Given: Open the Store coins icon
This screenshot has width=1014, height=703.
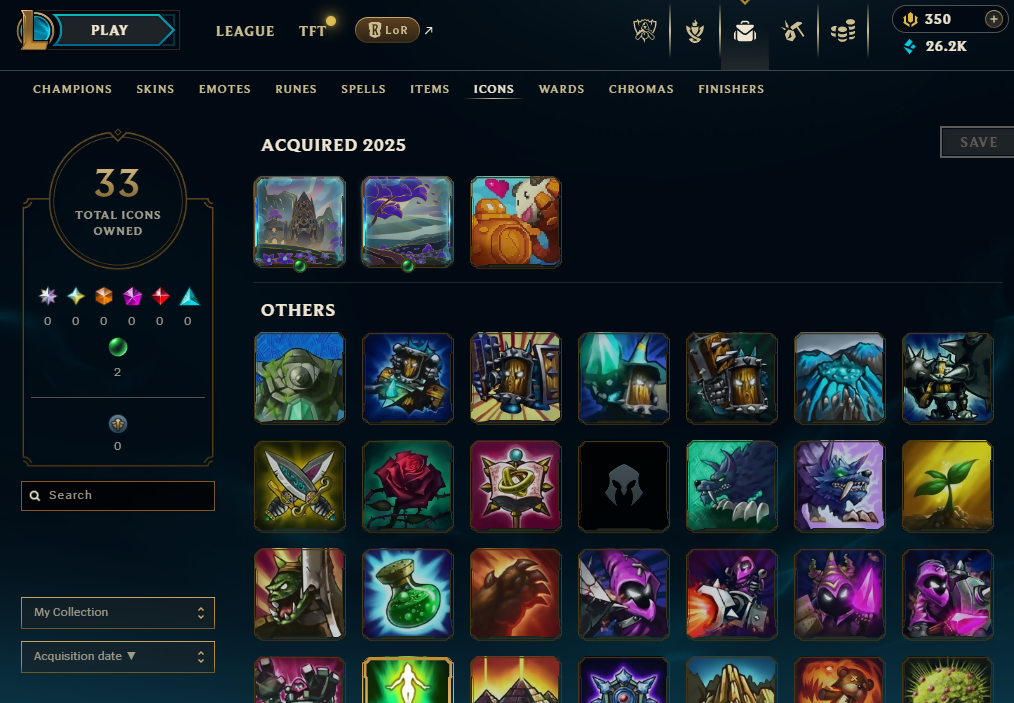Looking at the screenshot, I should 843,30.
